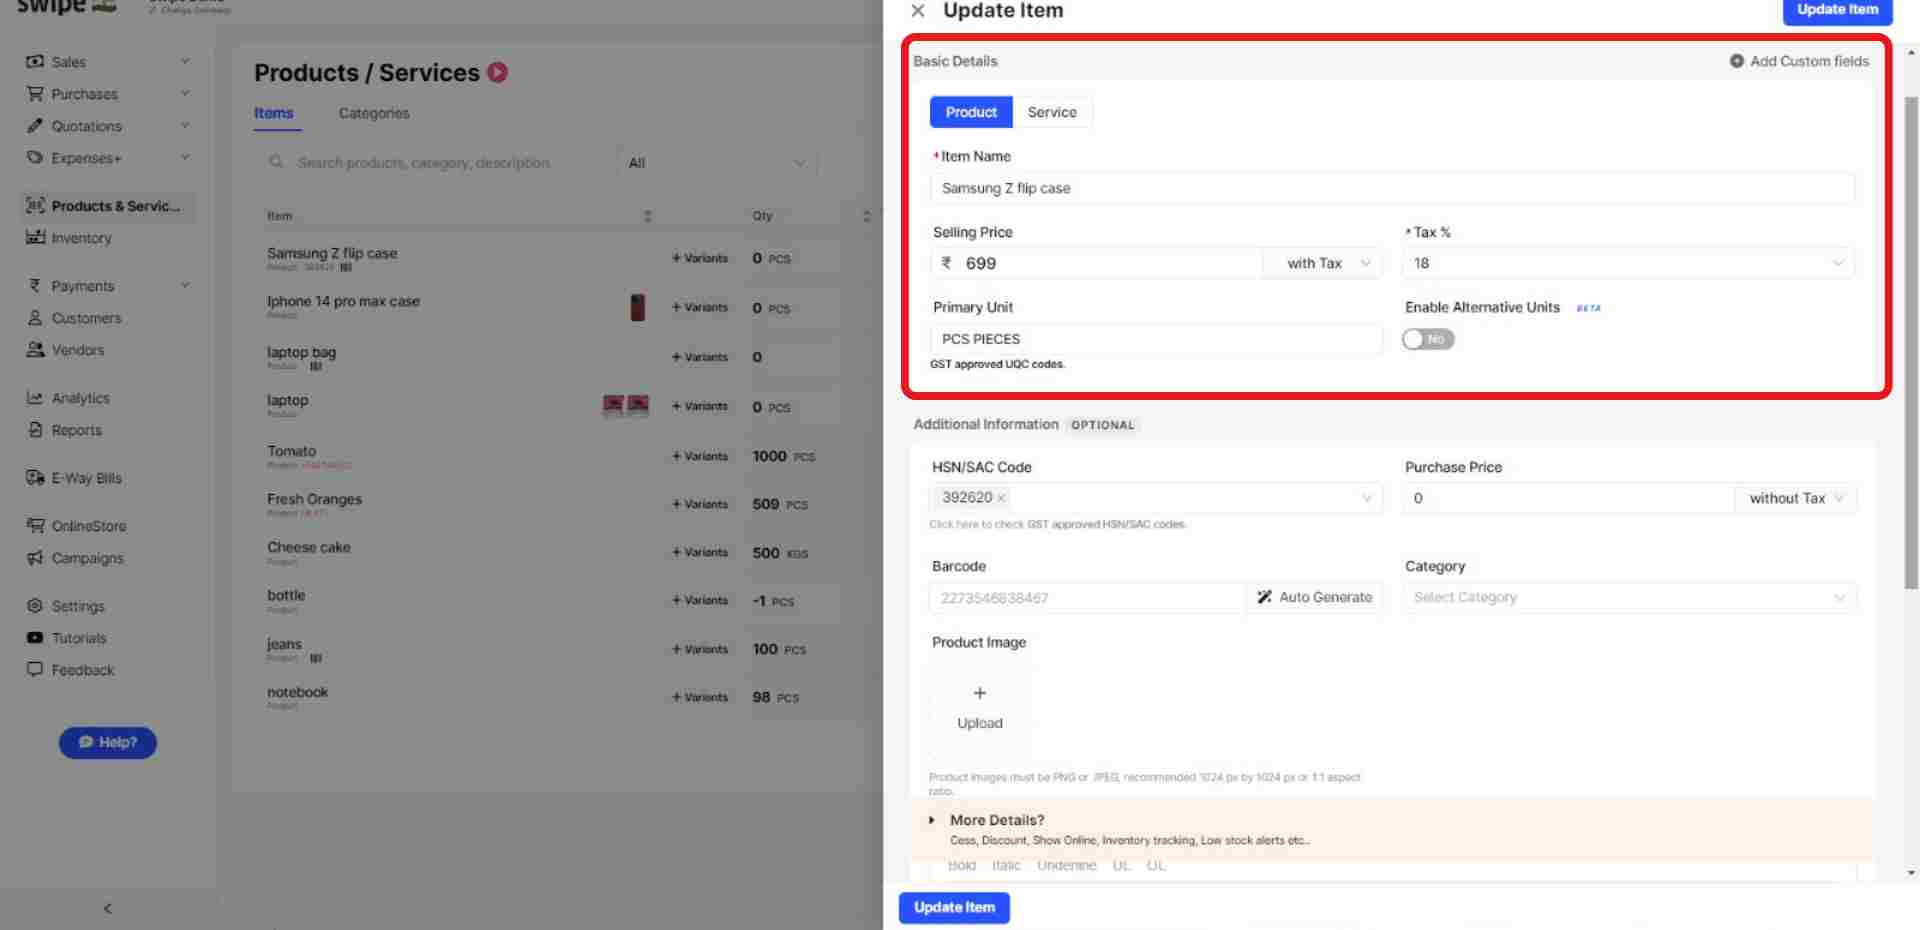
Task: Click the Auto Generate wand icon
Action: pos(1264,597)
